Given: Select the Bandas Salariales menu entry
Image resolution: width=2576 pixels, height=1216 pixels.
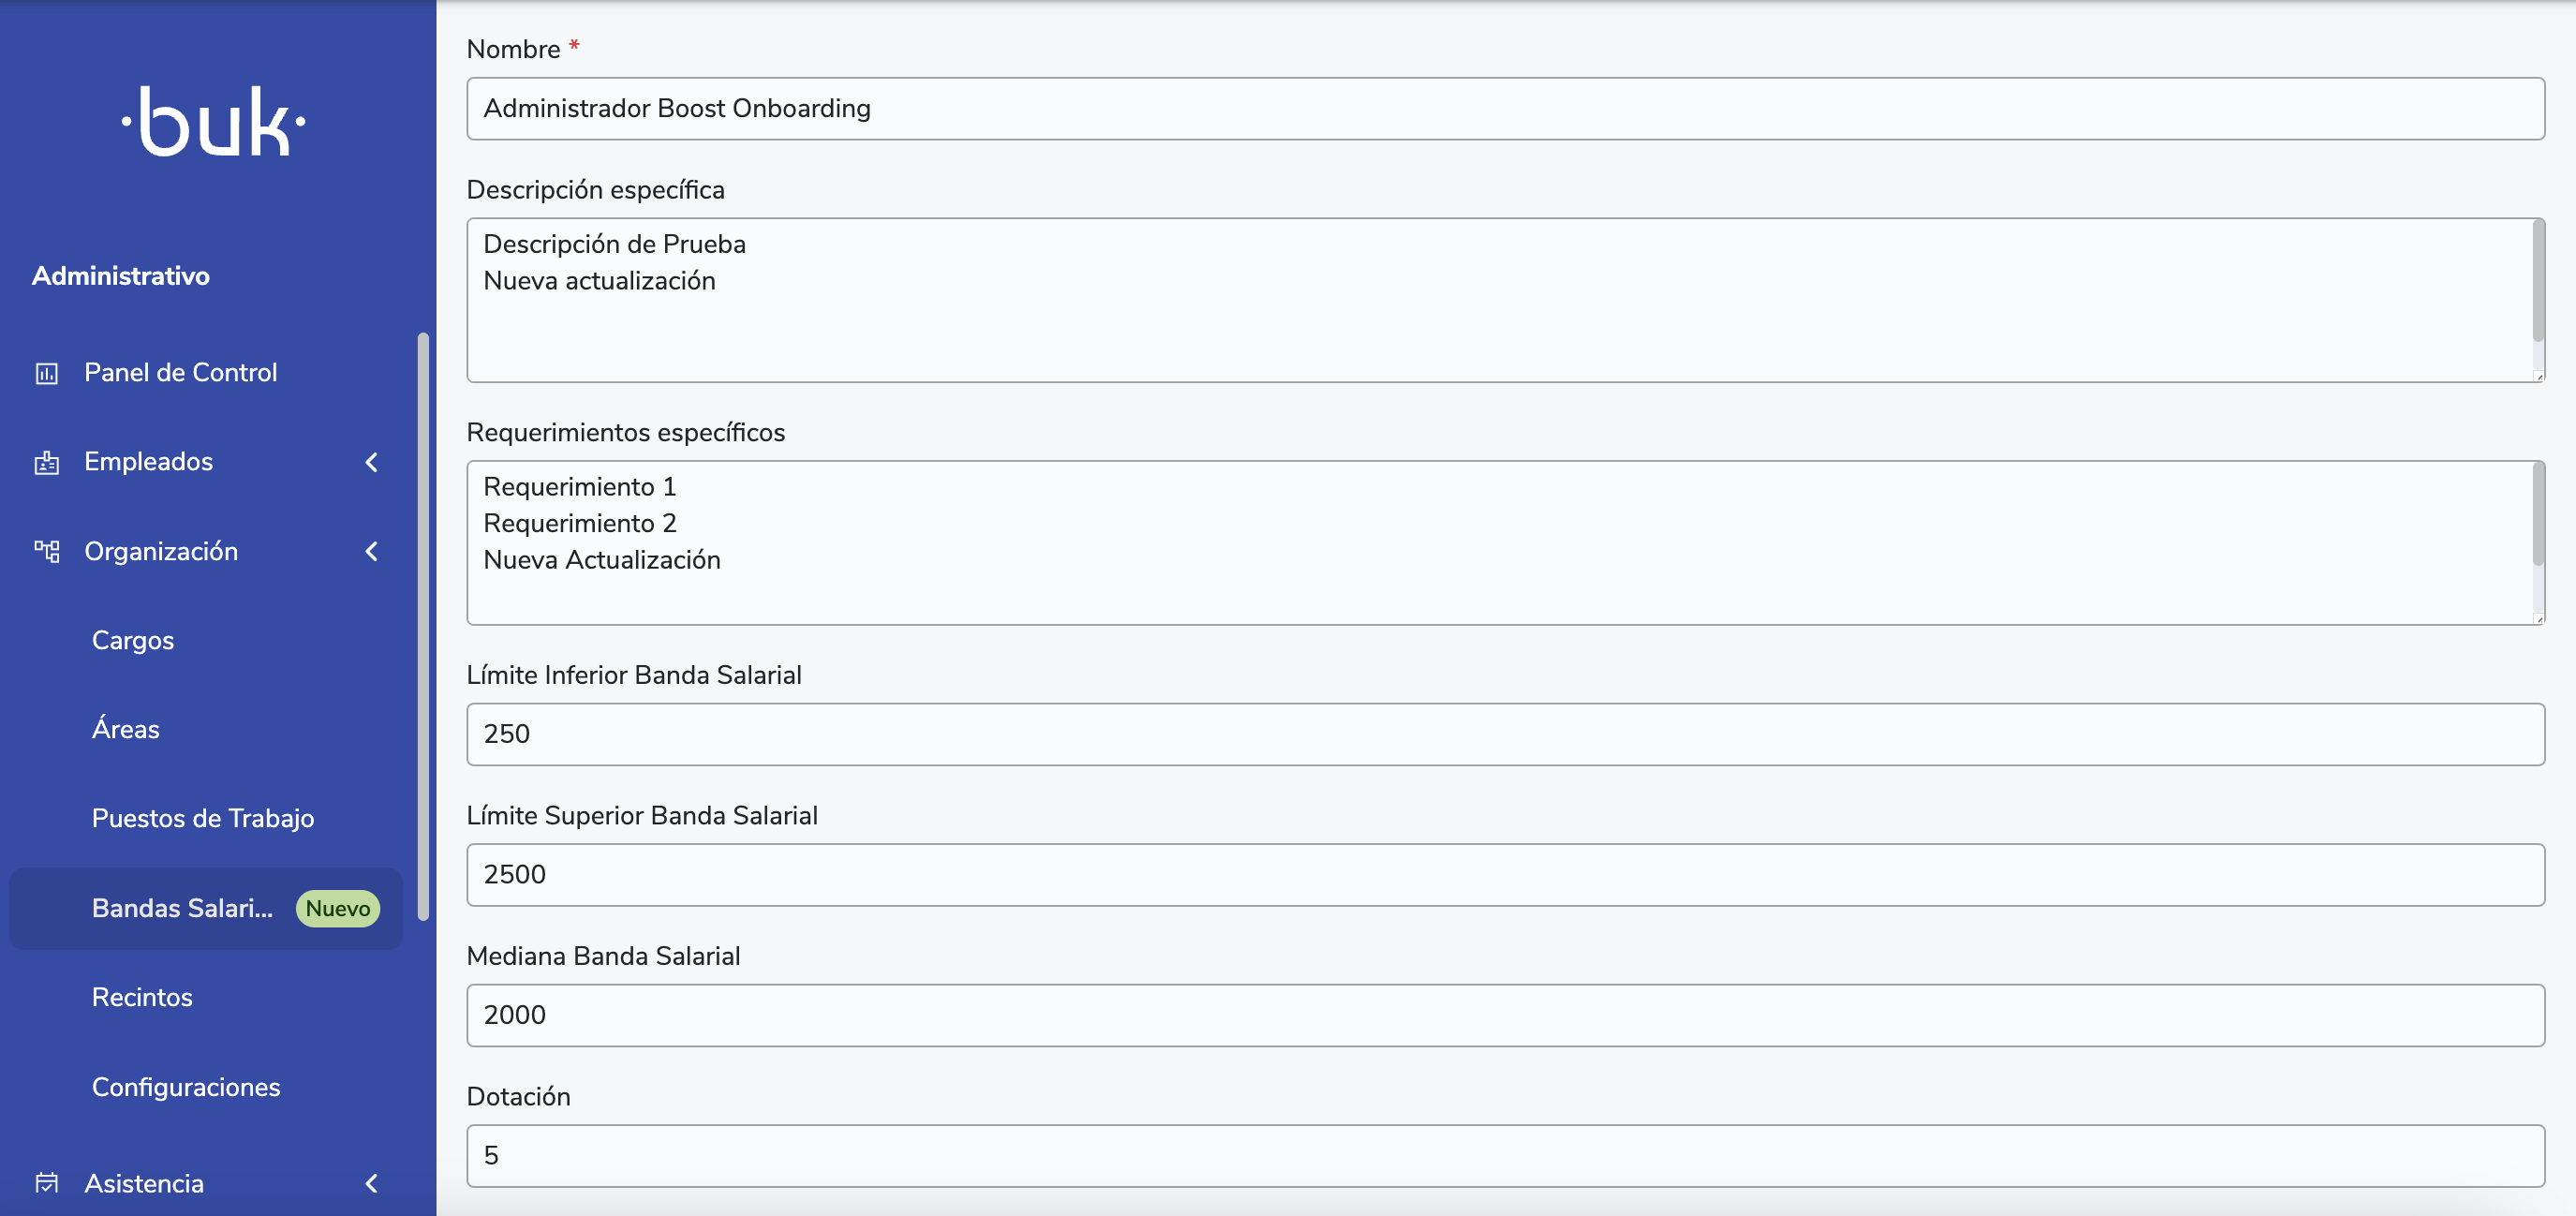Looking at the screenshot, I should click(x=182, y=909).
